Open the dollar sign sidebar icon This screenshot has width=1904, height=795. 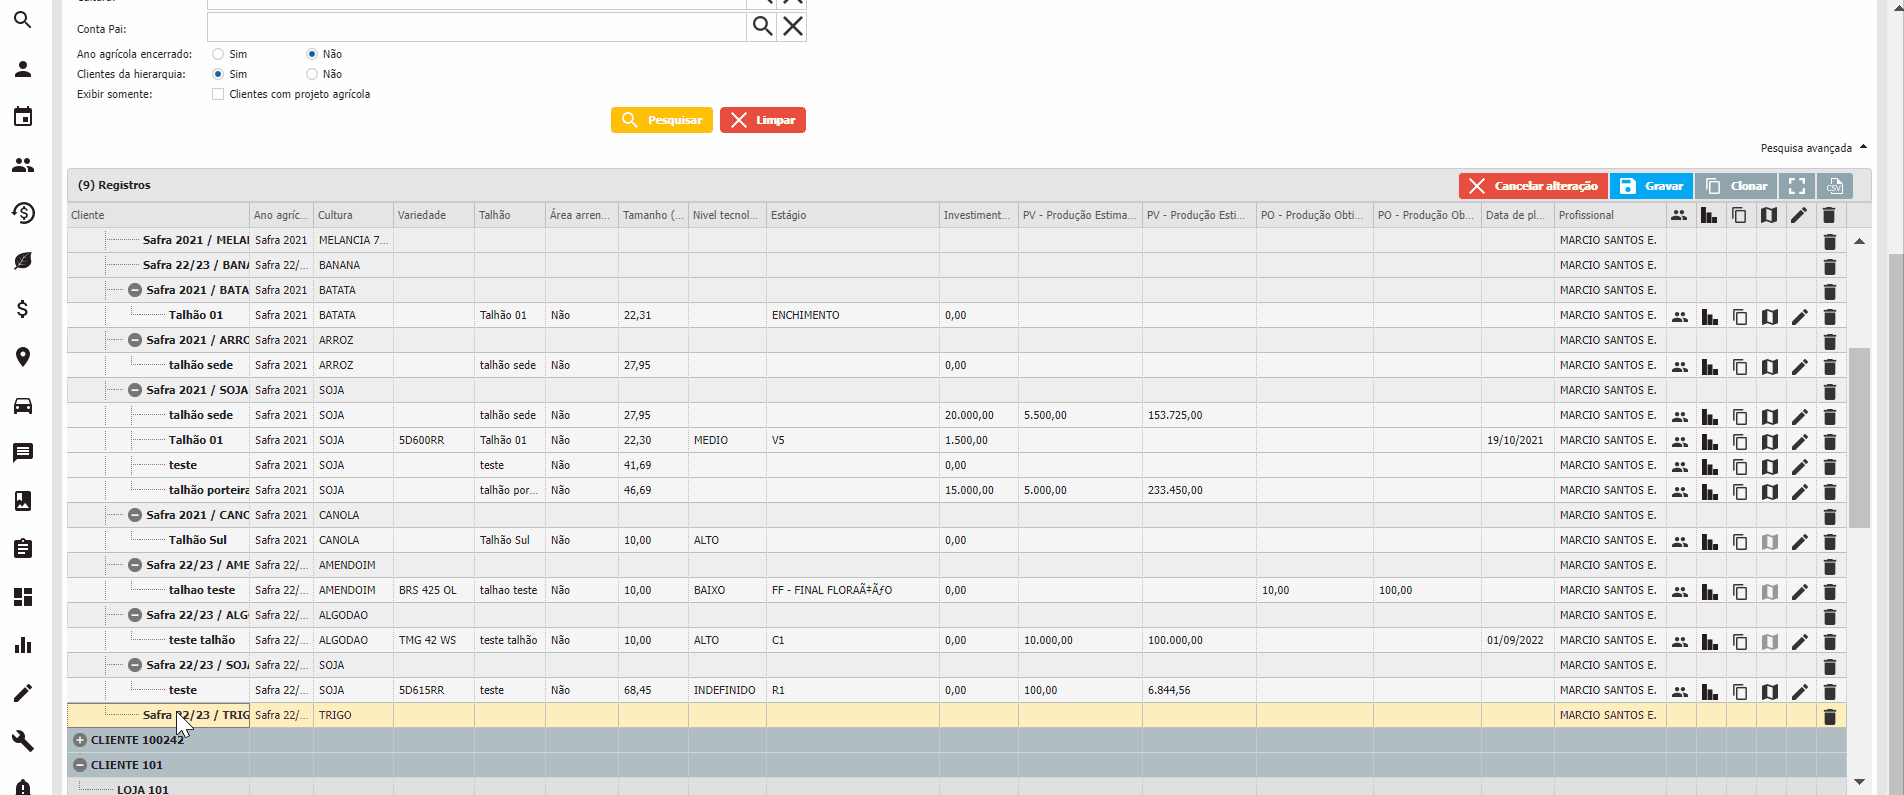click(x=23, y=309)
